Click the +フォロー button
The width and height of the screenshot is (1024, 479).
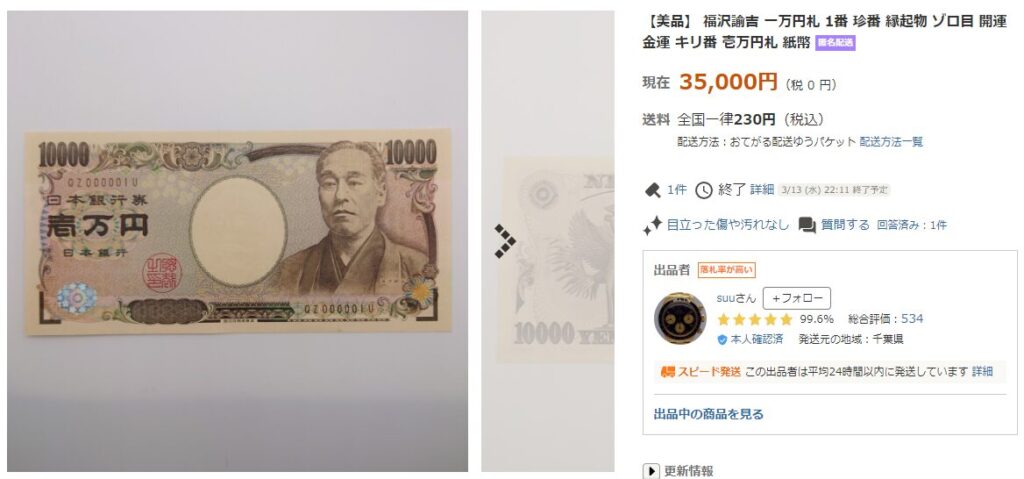pyautogui.click(x=797, y=298)
